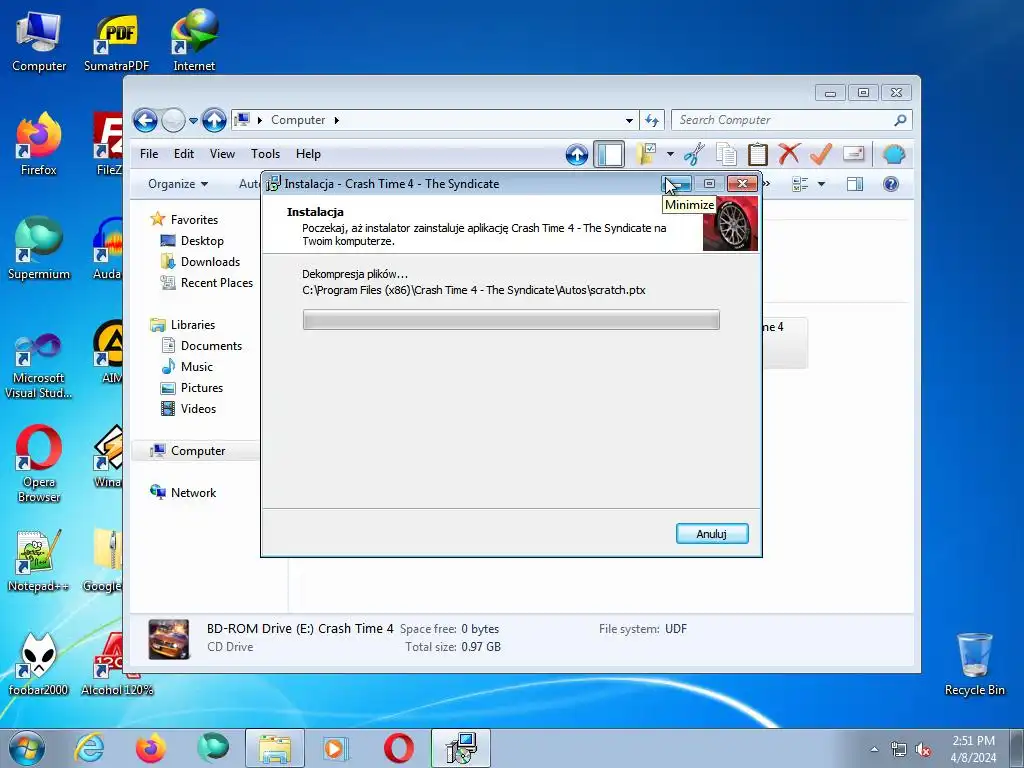
Task: Click the Up arrow beside address bar
Action: pos(214,120)
